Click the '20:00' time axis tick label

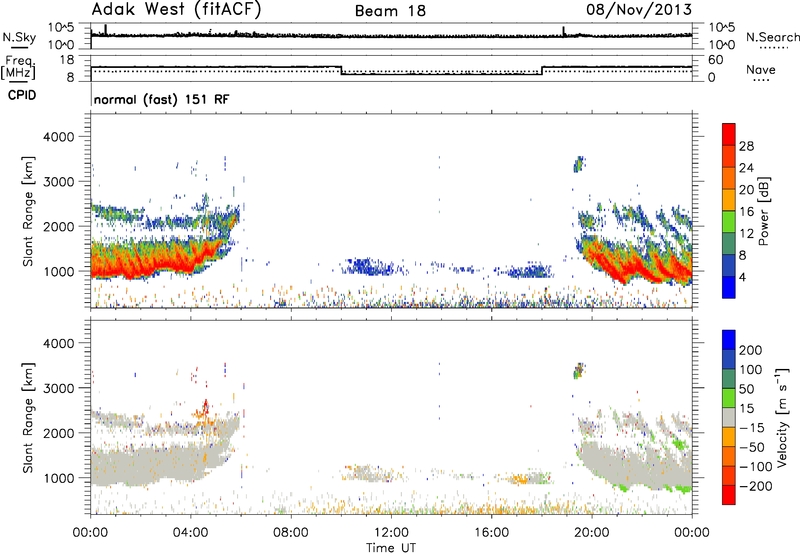(591, 533)
